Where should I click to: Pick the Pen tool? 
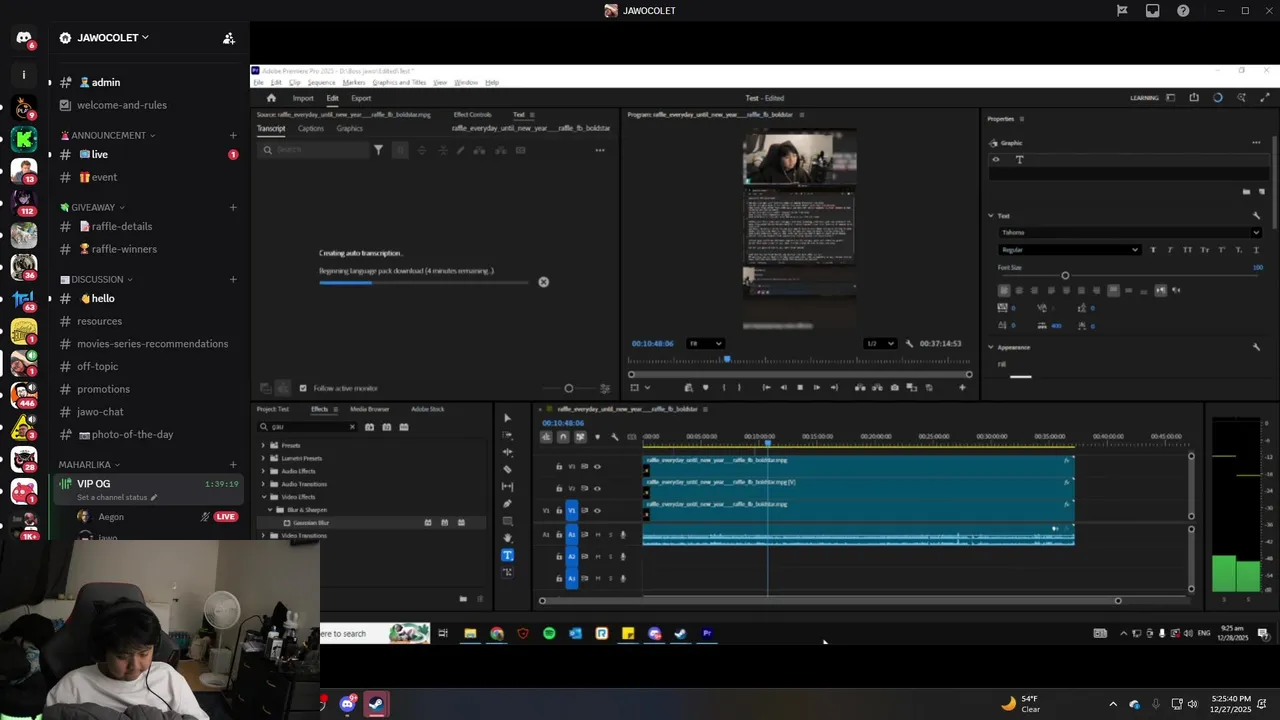(x=507, y=503)
